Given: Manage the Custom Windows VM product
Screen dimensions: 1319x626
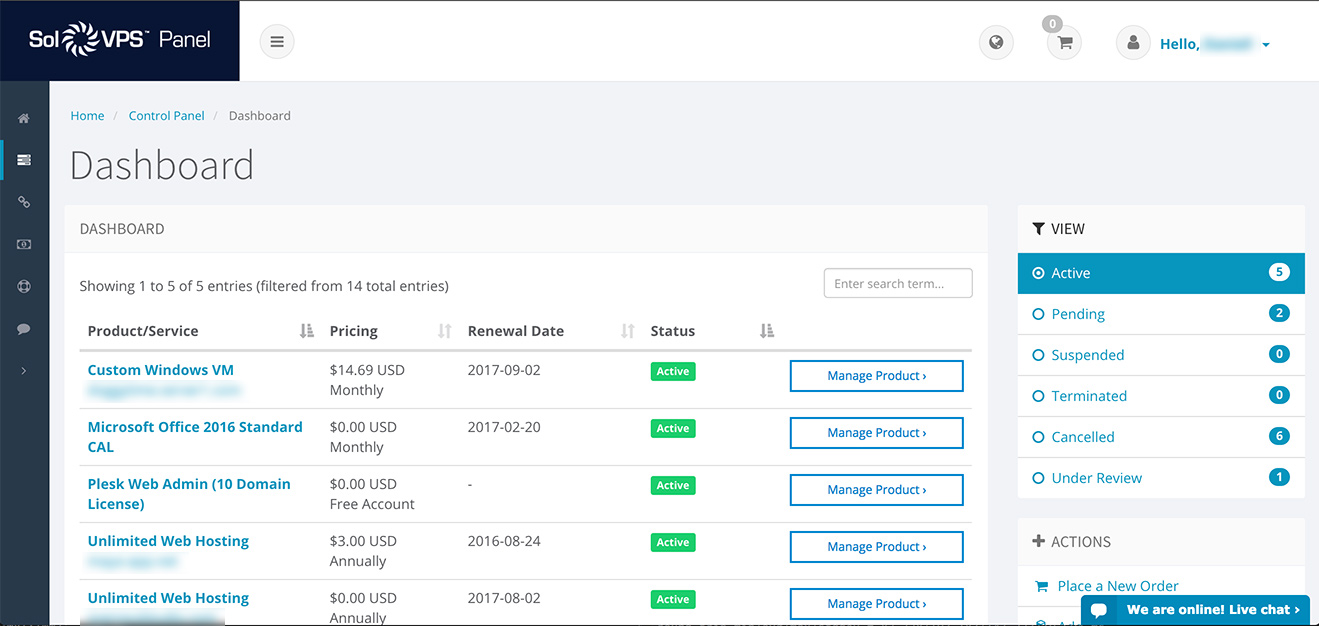Looking at the screenshot, I should click(x=876, y=376).
